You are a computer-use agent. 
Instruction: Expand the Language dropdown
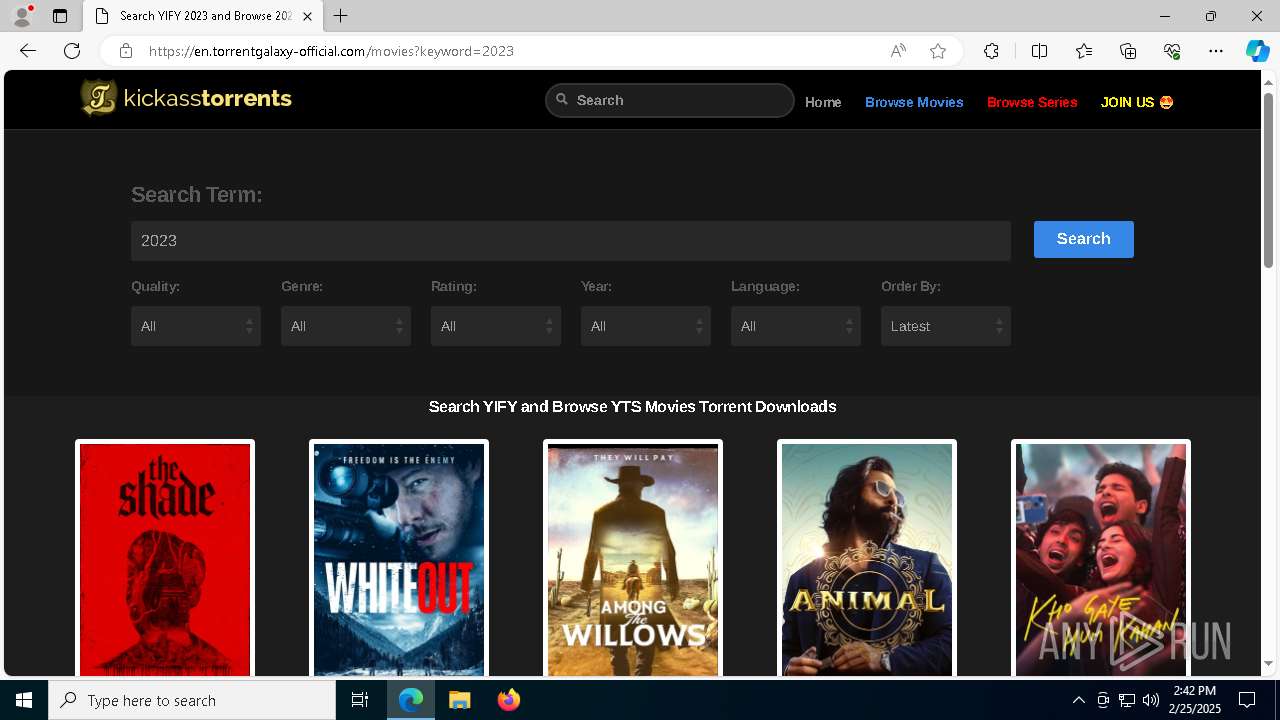click(x=796, y=326)
